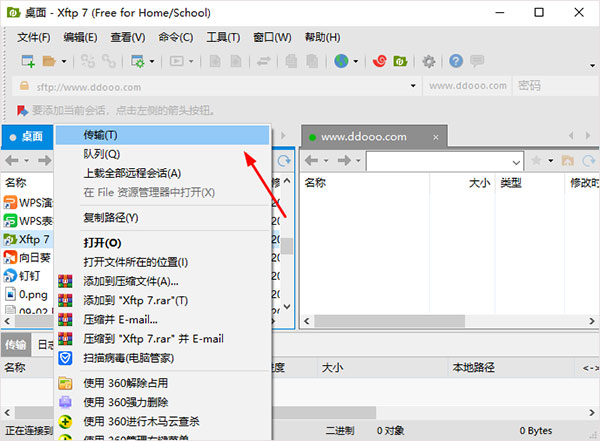Open the 工具(T) menu
This screenshot has height=441, width=600.
point(223,38)
